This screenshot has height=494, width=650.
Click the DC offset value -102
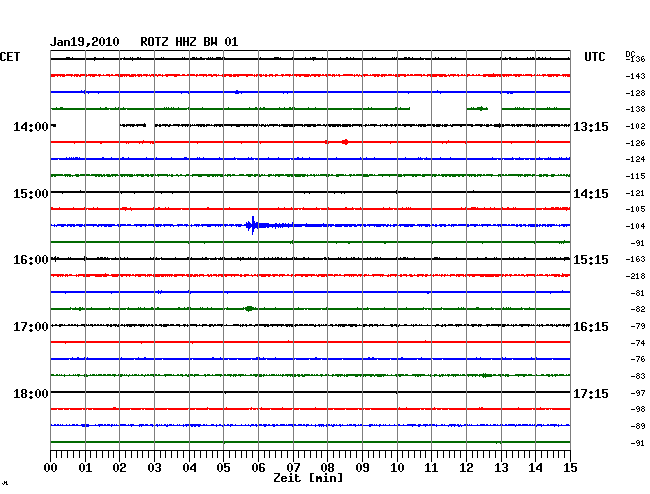tap(635, 126)
